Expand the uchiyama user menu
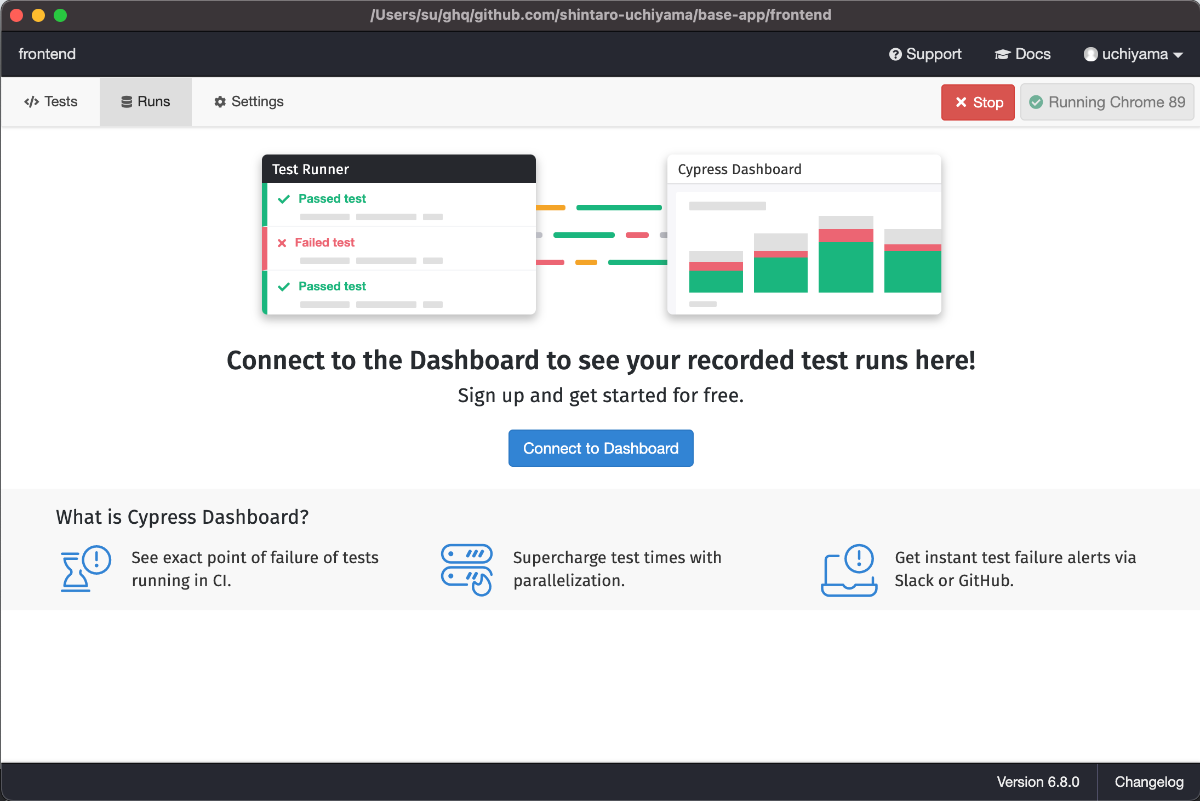This screenshot has width=1200, height=801. 1134,54
